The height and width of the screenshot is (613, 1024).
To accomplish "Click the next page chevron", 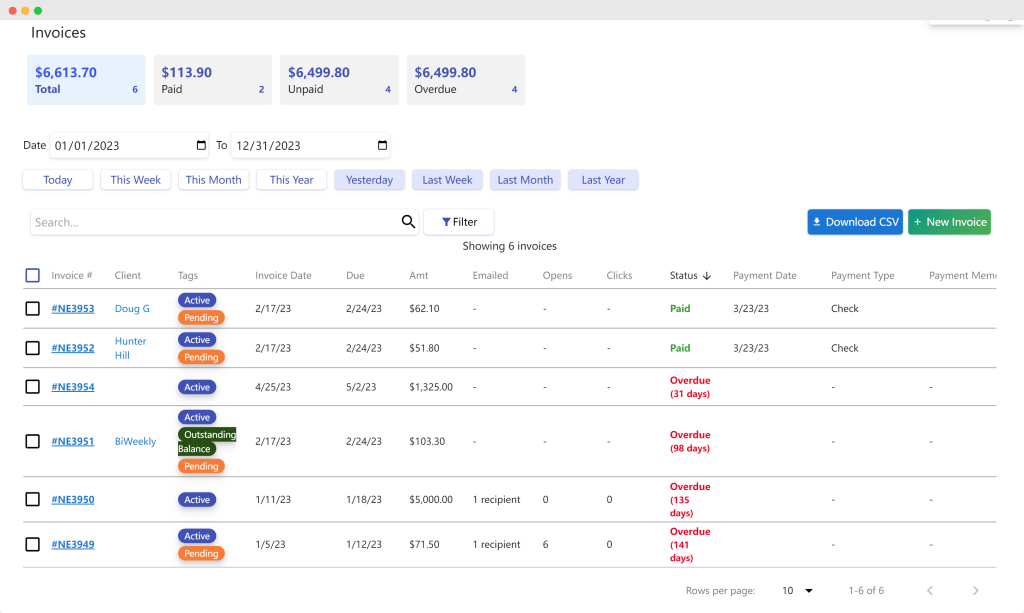I will (x=975, y=590).
